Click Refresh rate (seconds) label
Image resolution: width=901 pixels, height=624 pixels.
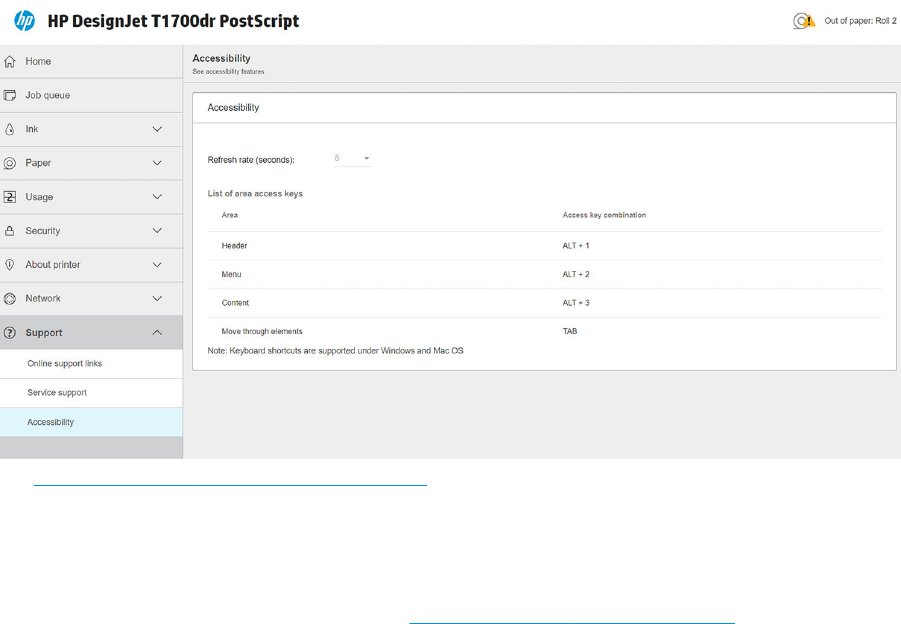(x=251, y=160)
